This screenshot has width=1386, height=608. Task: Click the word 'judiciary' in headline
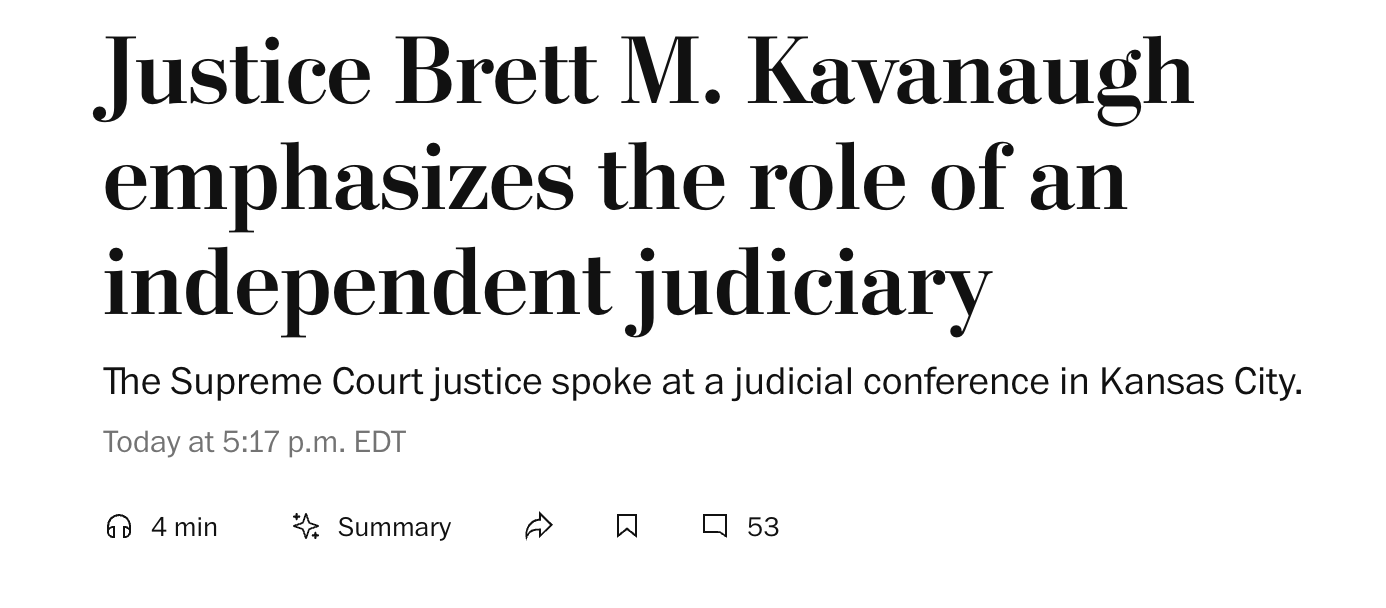click(808, 287)
